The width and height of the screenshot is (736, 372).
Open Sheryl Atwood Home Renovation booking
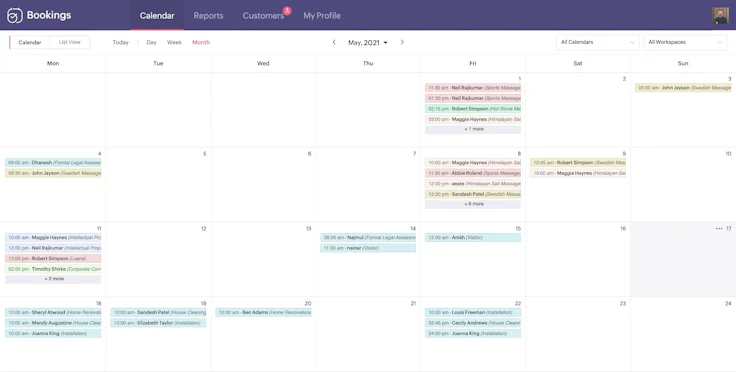point(53,312)
